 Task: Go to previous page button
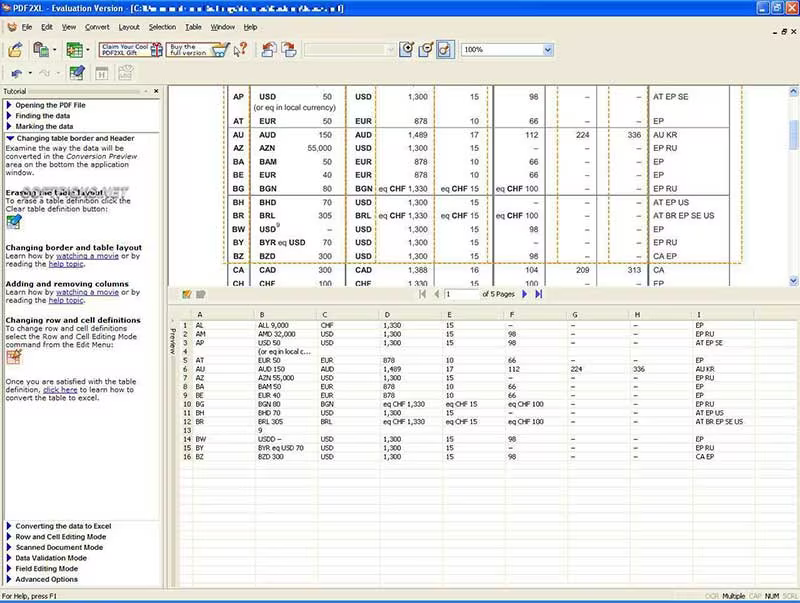coord(437,294)
